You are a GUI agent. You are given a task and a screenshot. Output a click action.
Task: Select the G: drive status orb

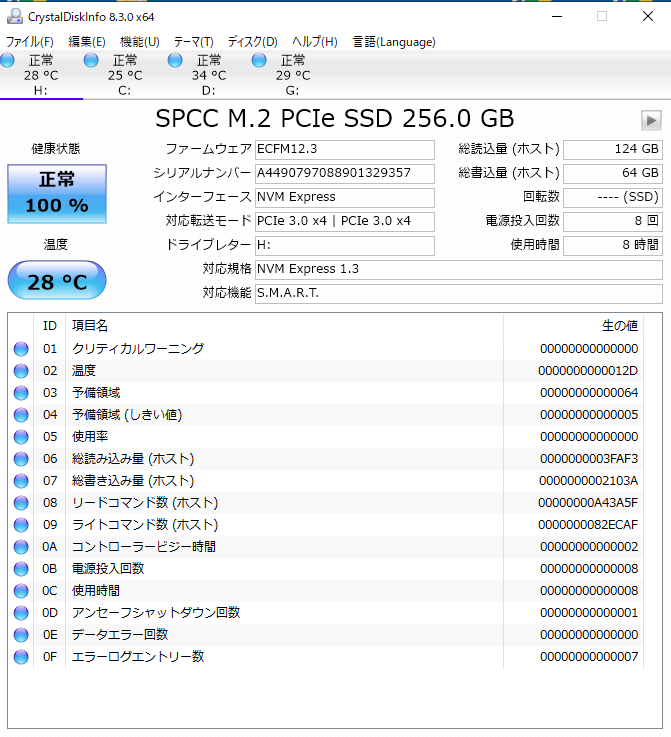tap(260, 62)
